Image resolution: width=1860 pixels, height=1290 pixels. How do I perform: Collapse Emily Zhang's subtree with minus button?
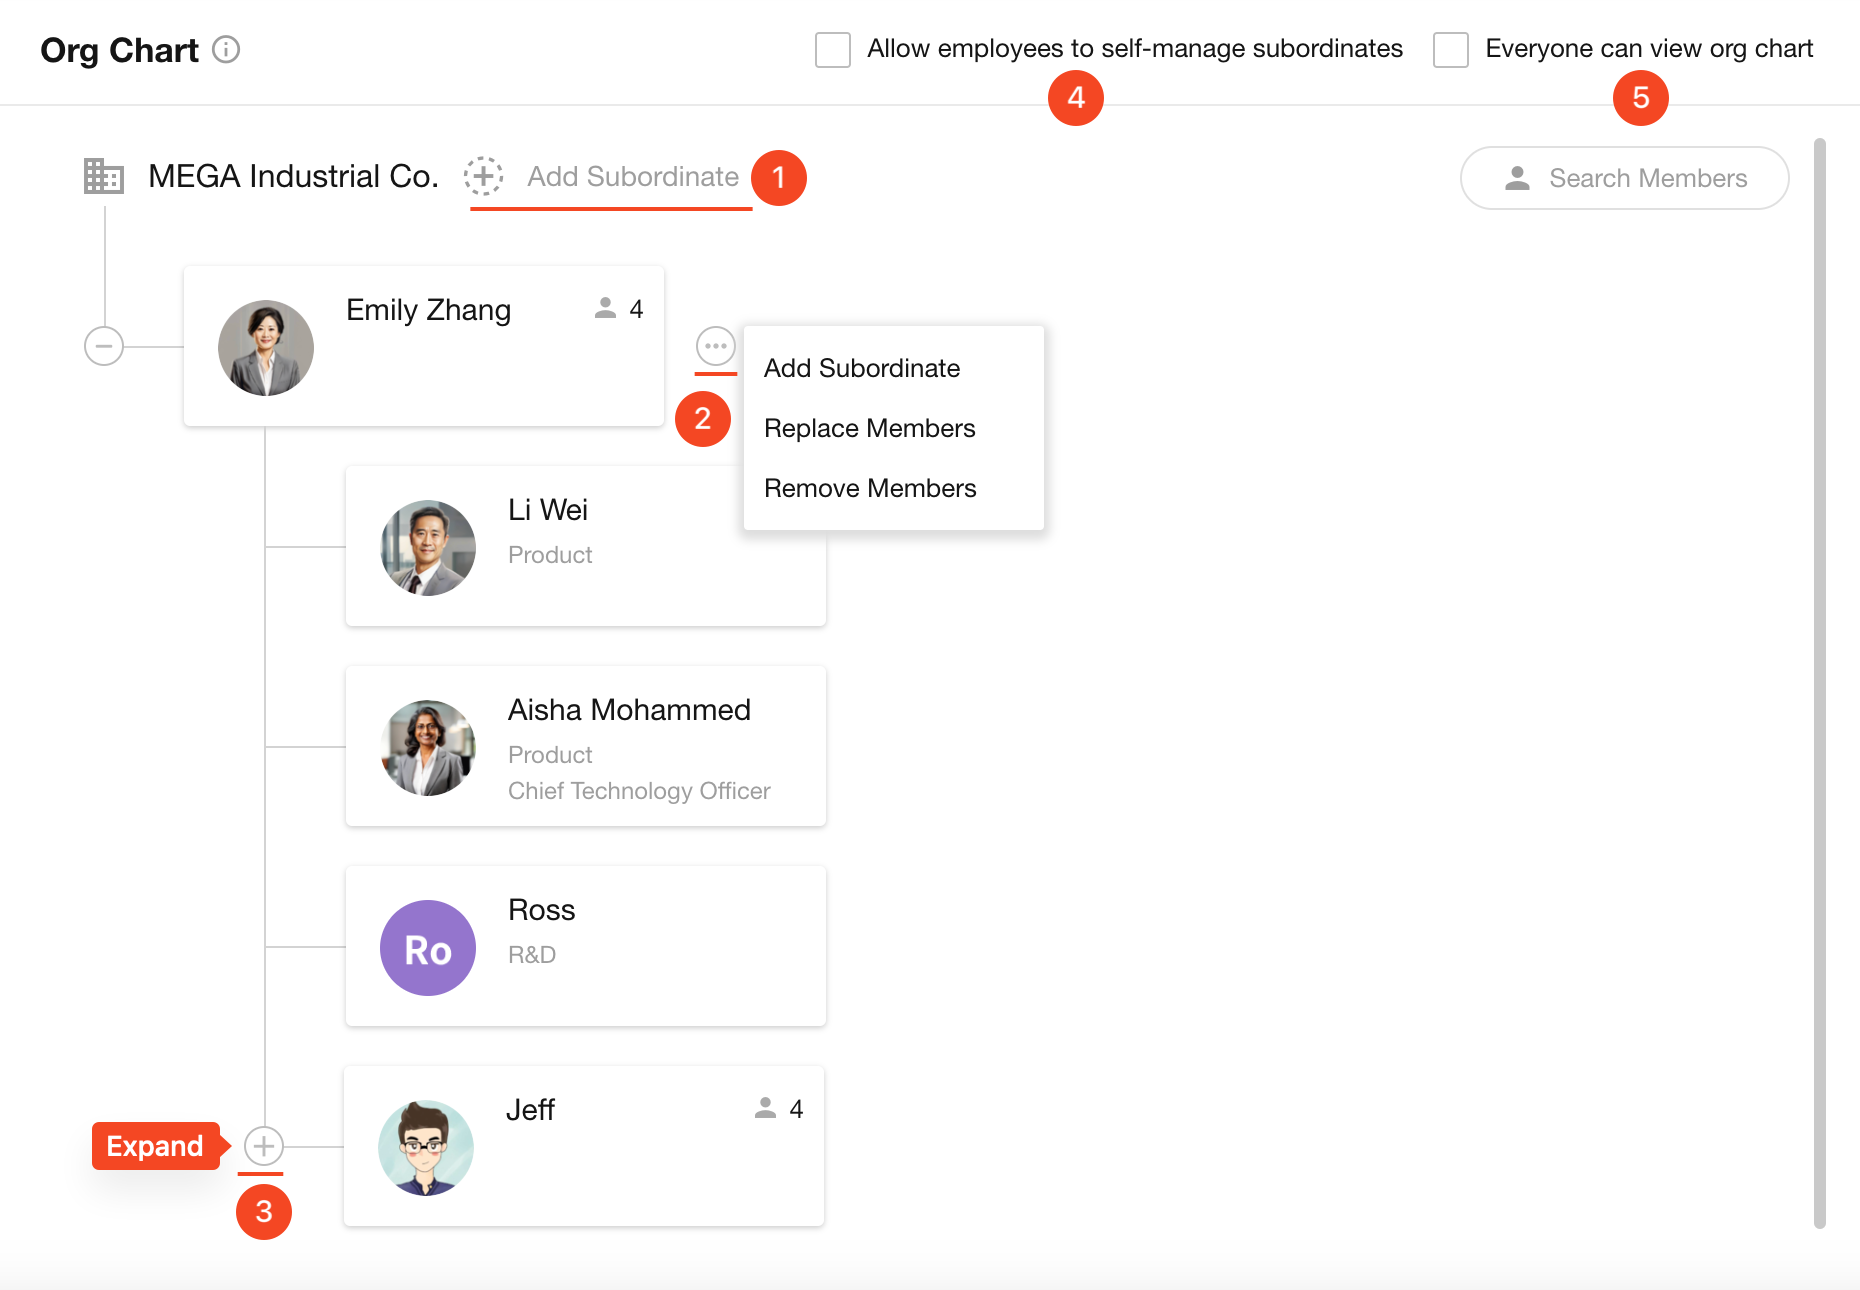coord(104,346)
